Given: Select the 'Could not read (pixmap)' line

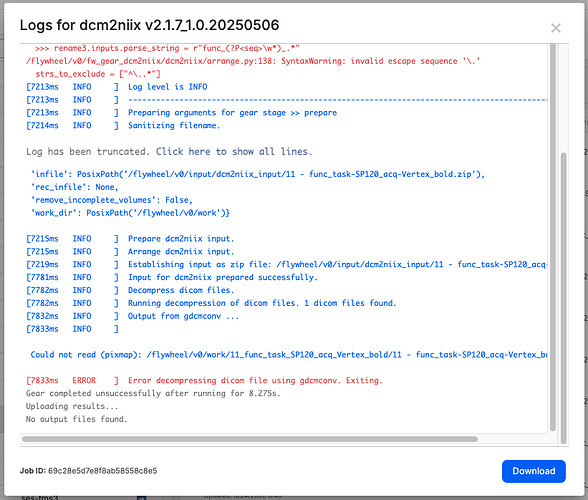Looking at the screenshot, I should tap(289, 354).
